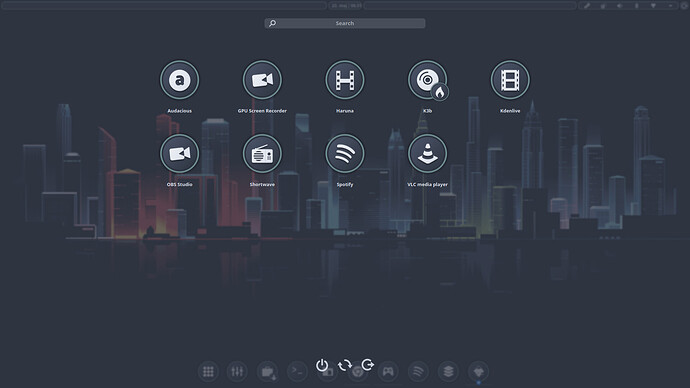Click the date and time in top panel

346,6
